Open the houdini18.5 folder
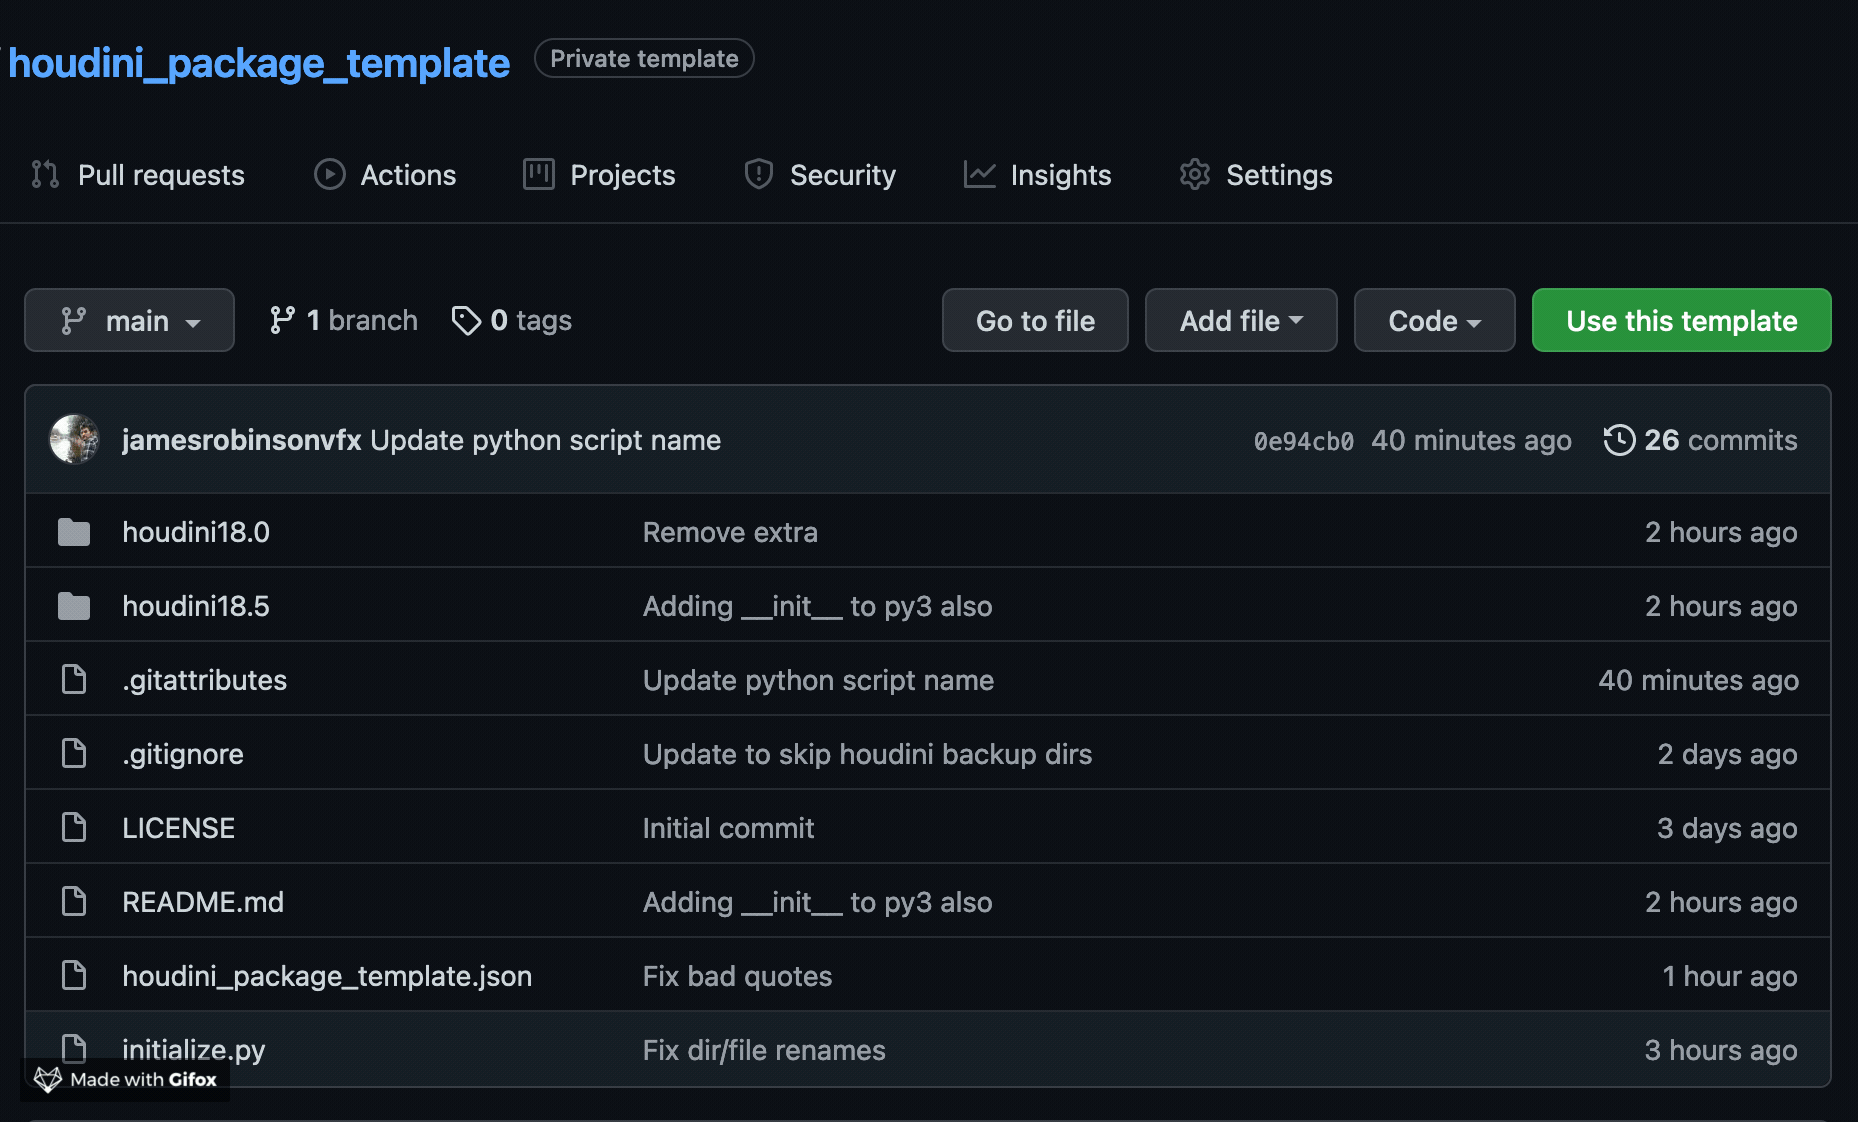The width and height of the screenshot is (1858, 1122). pyautogui.click(x=196, y=606)
